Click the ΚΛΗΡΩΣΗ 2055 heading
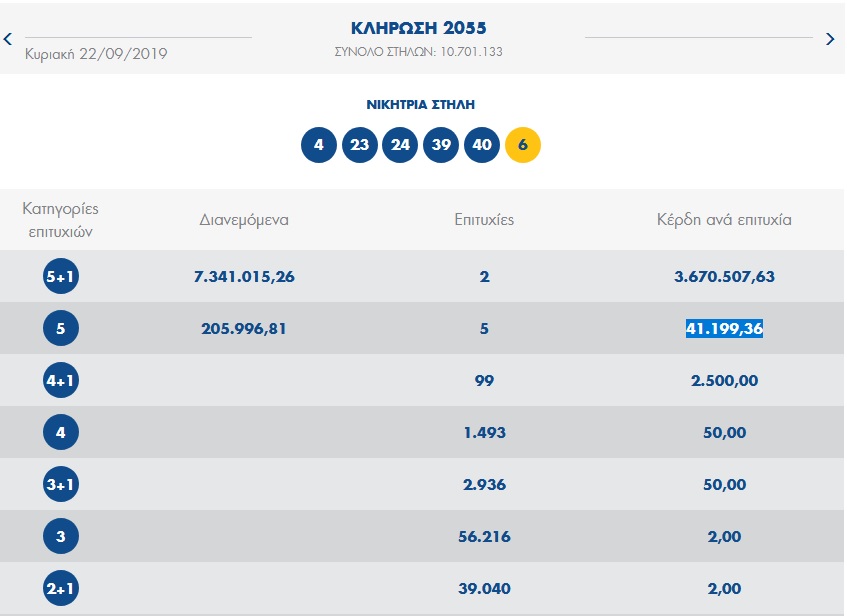 point(419,28)
